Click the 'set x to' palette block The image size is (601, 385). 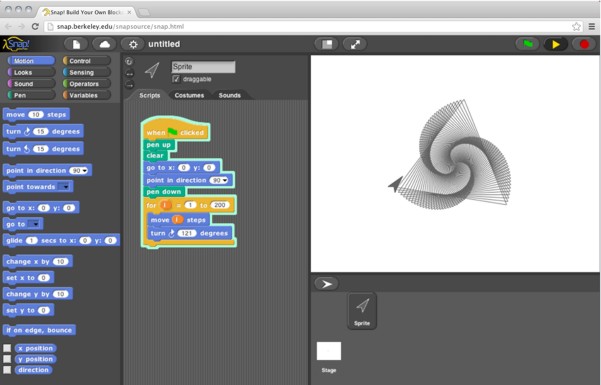[28, 278]
